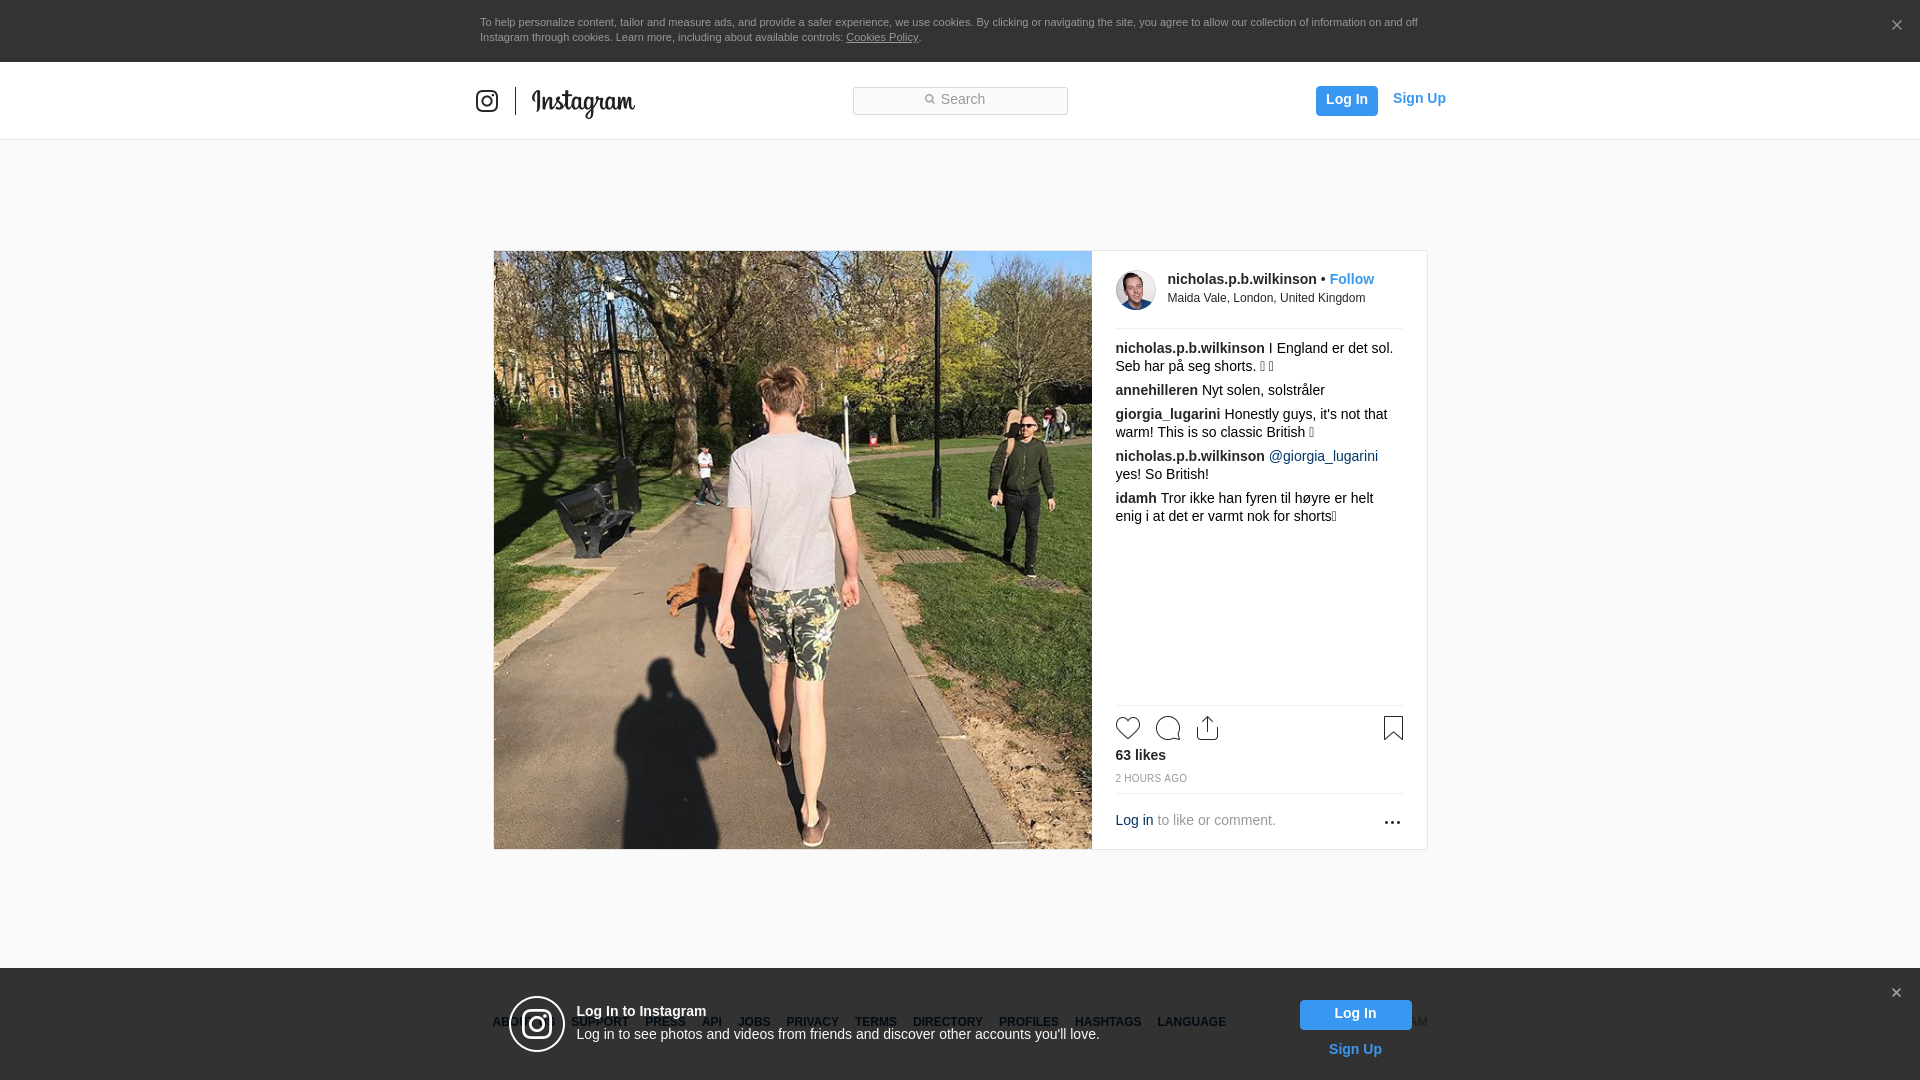
Task: Click the Instagram logo in login banner
Action: pyautogui.click(x=537, y=1024)
